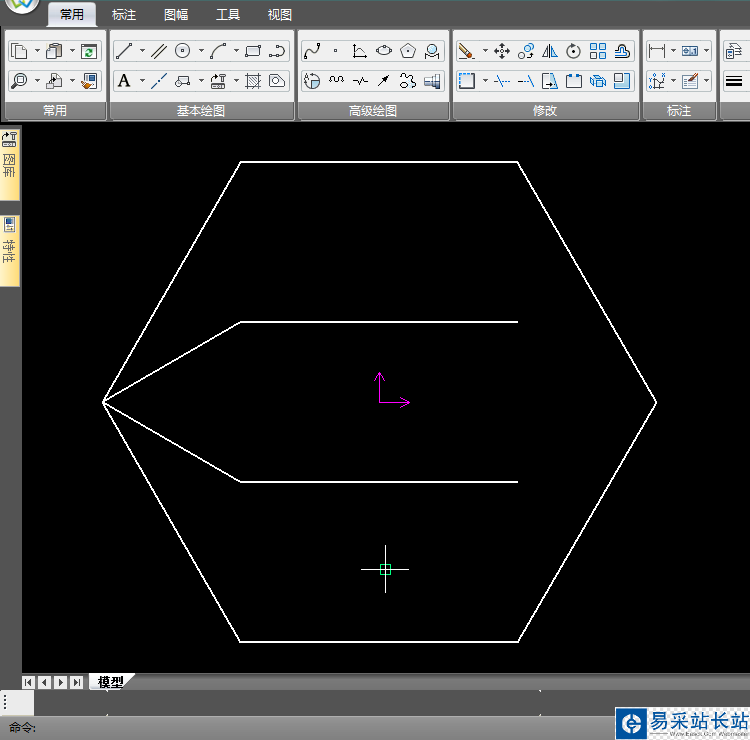Click the Local enlarged view tool

click(x=432, y=51)
